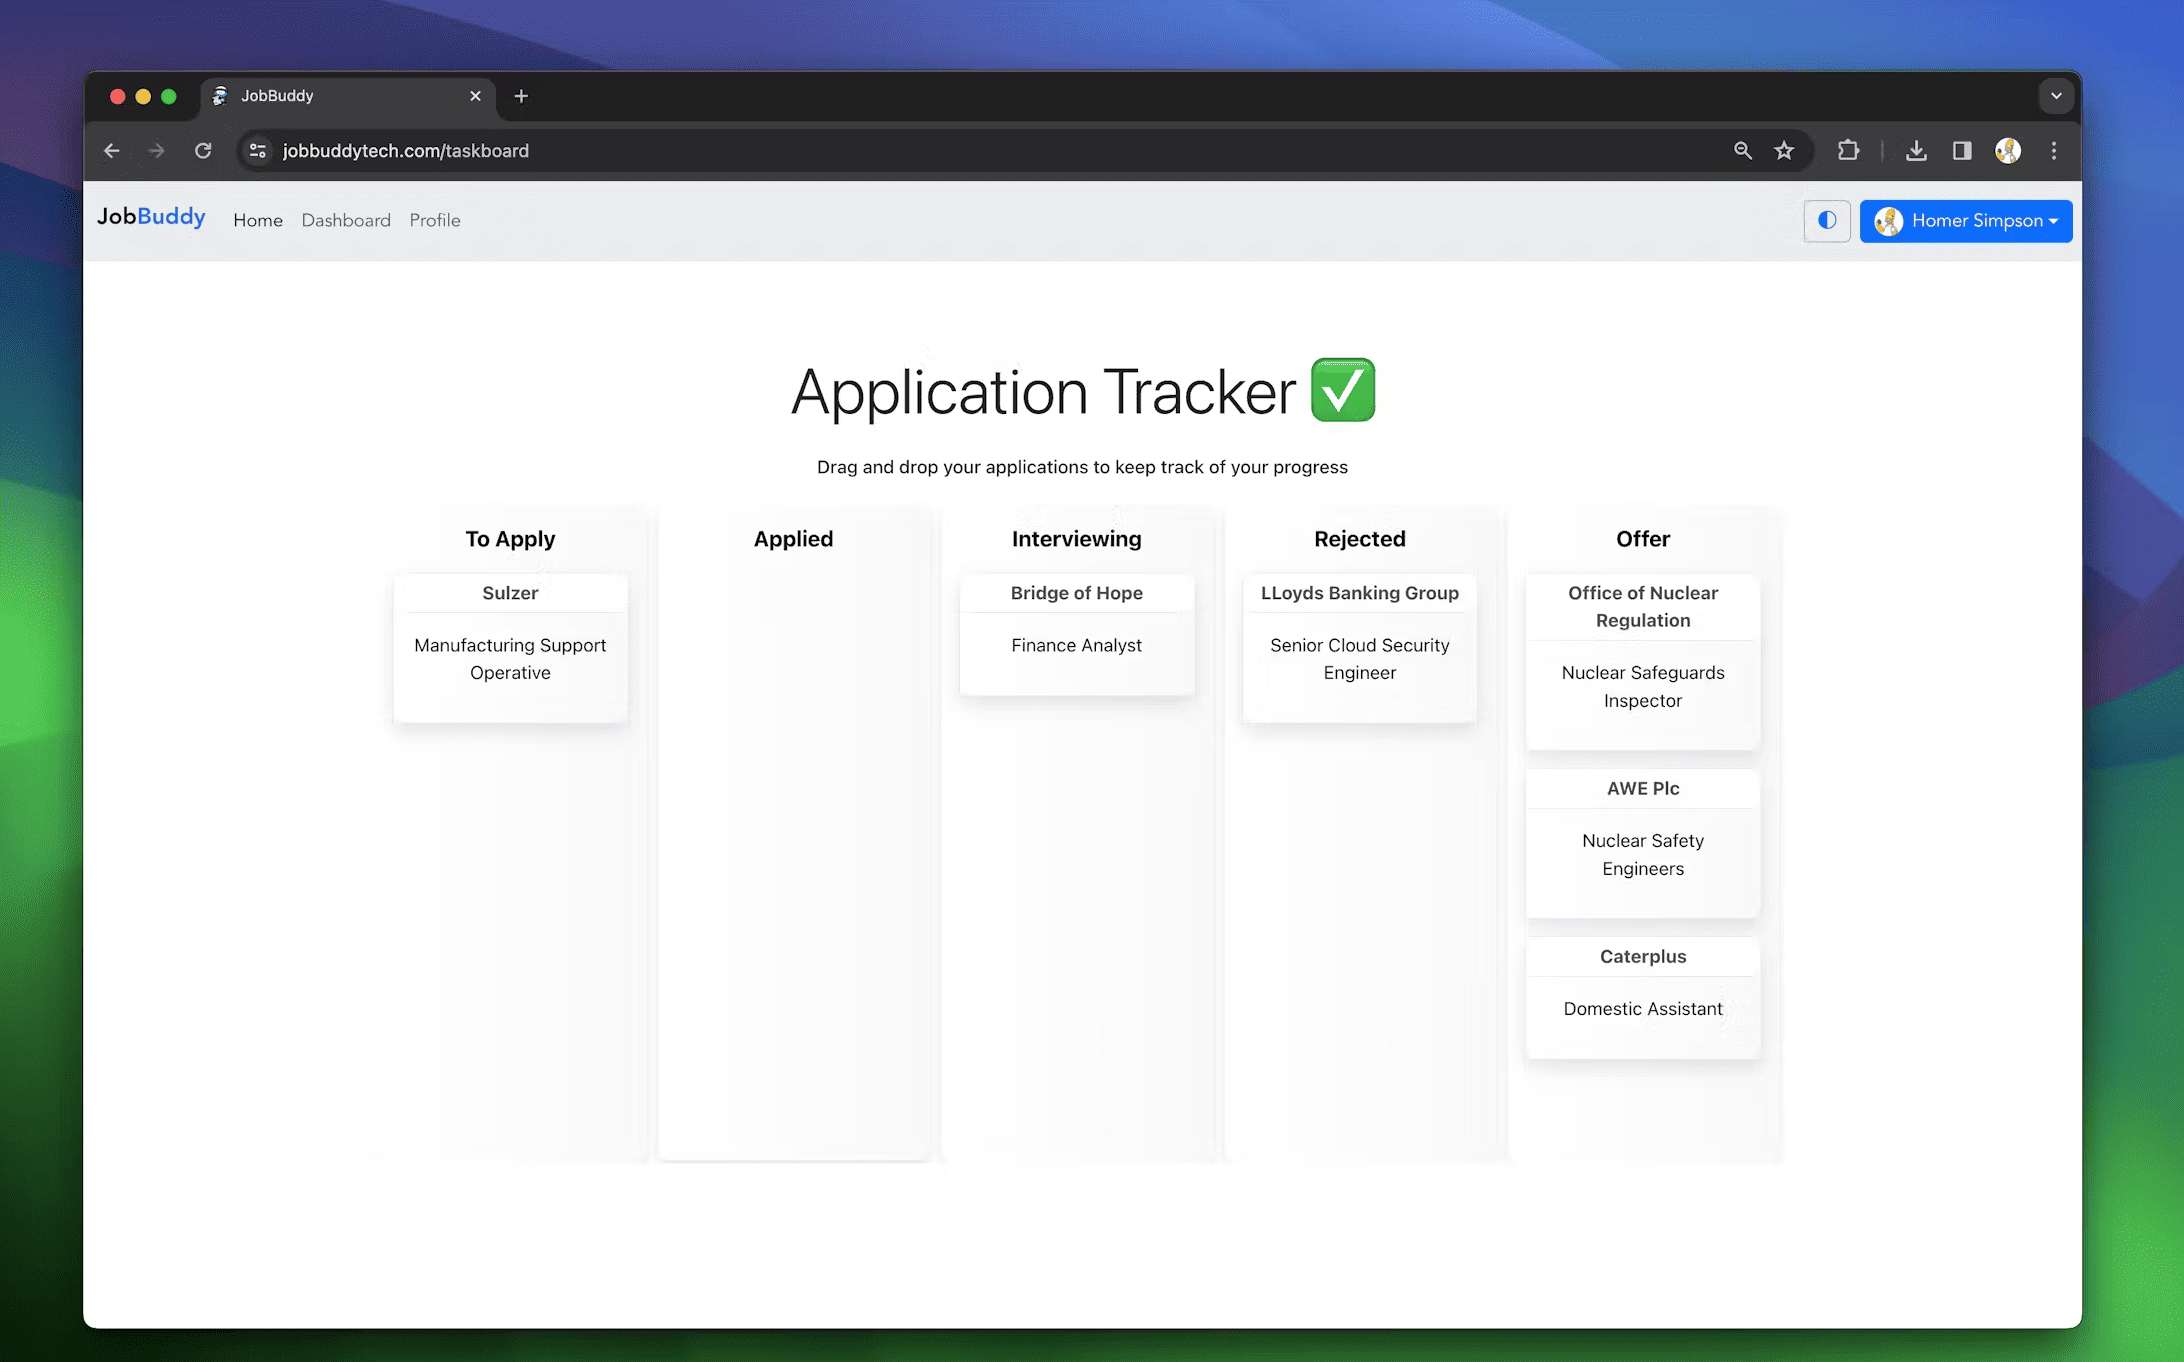
Task: Toggle dark mode with the half-circle button
Action: [x=1827, y=221]
